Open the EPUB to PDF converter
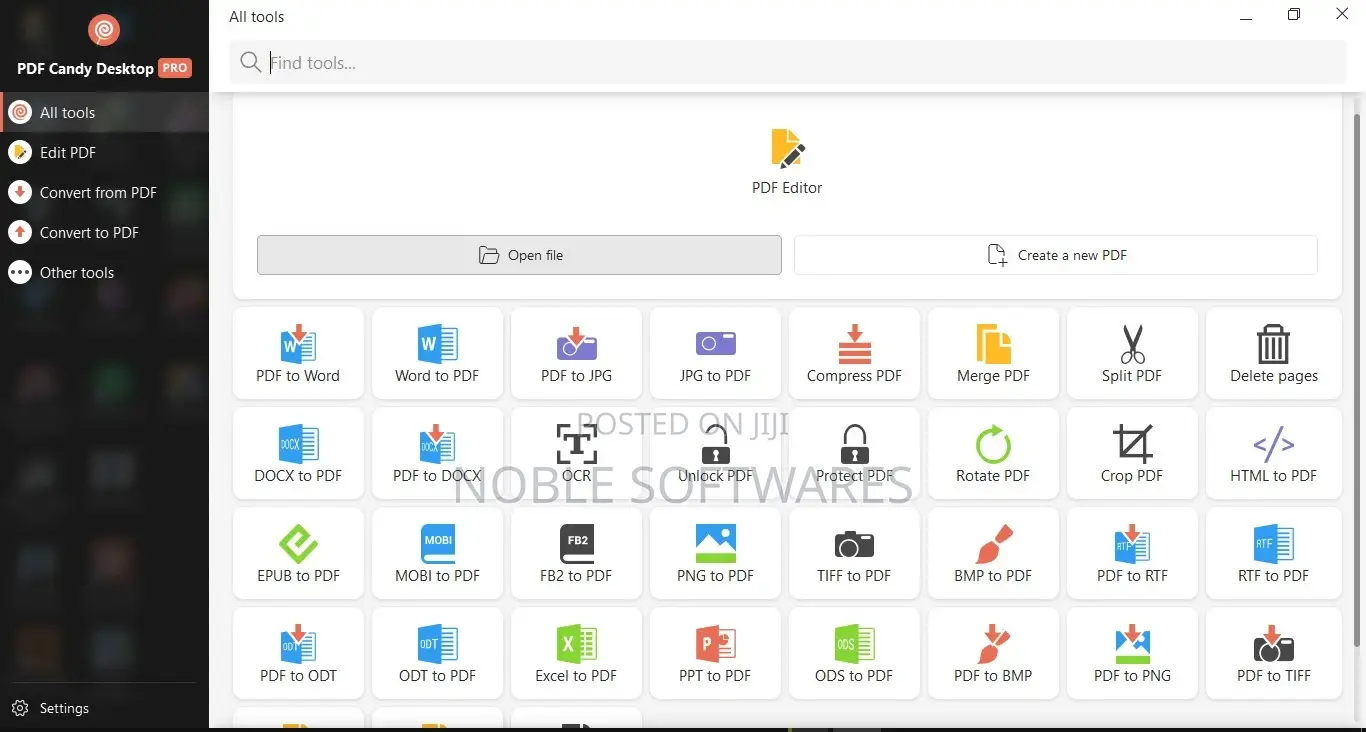The image size is (1366, 732). (x=298, y=553)
